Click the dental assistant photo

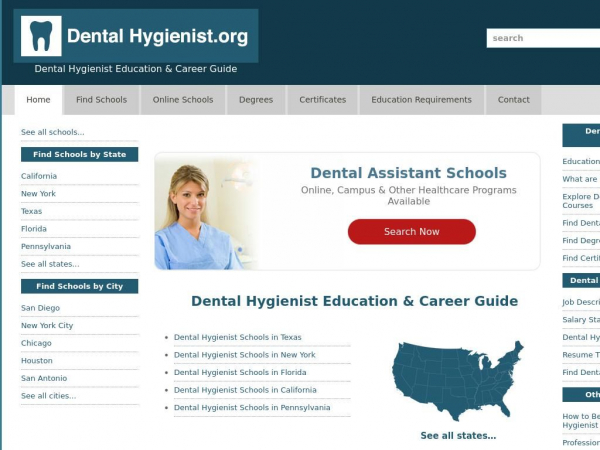207,214
